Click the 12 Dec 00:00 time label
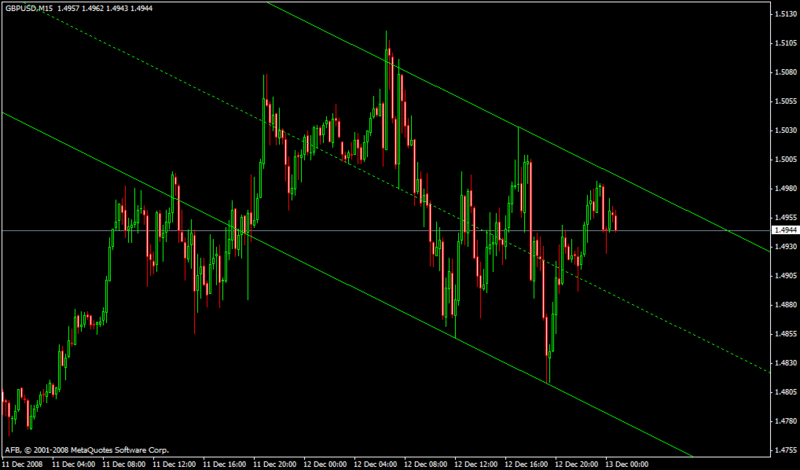Screen dimensions: 800x470 (x=325, y=464)
